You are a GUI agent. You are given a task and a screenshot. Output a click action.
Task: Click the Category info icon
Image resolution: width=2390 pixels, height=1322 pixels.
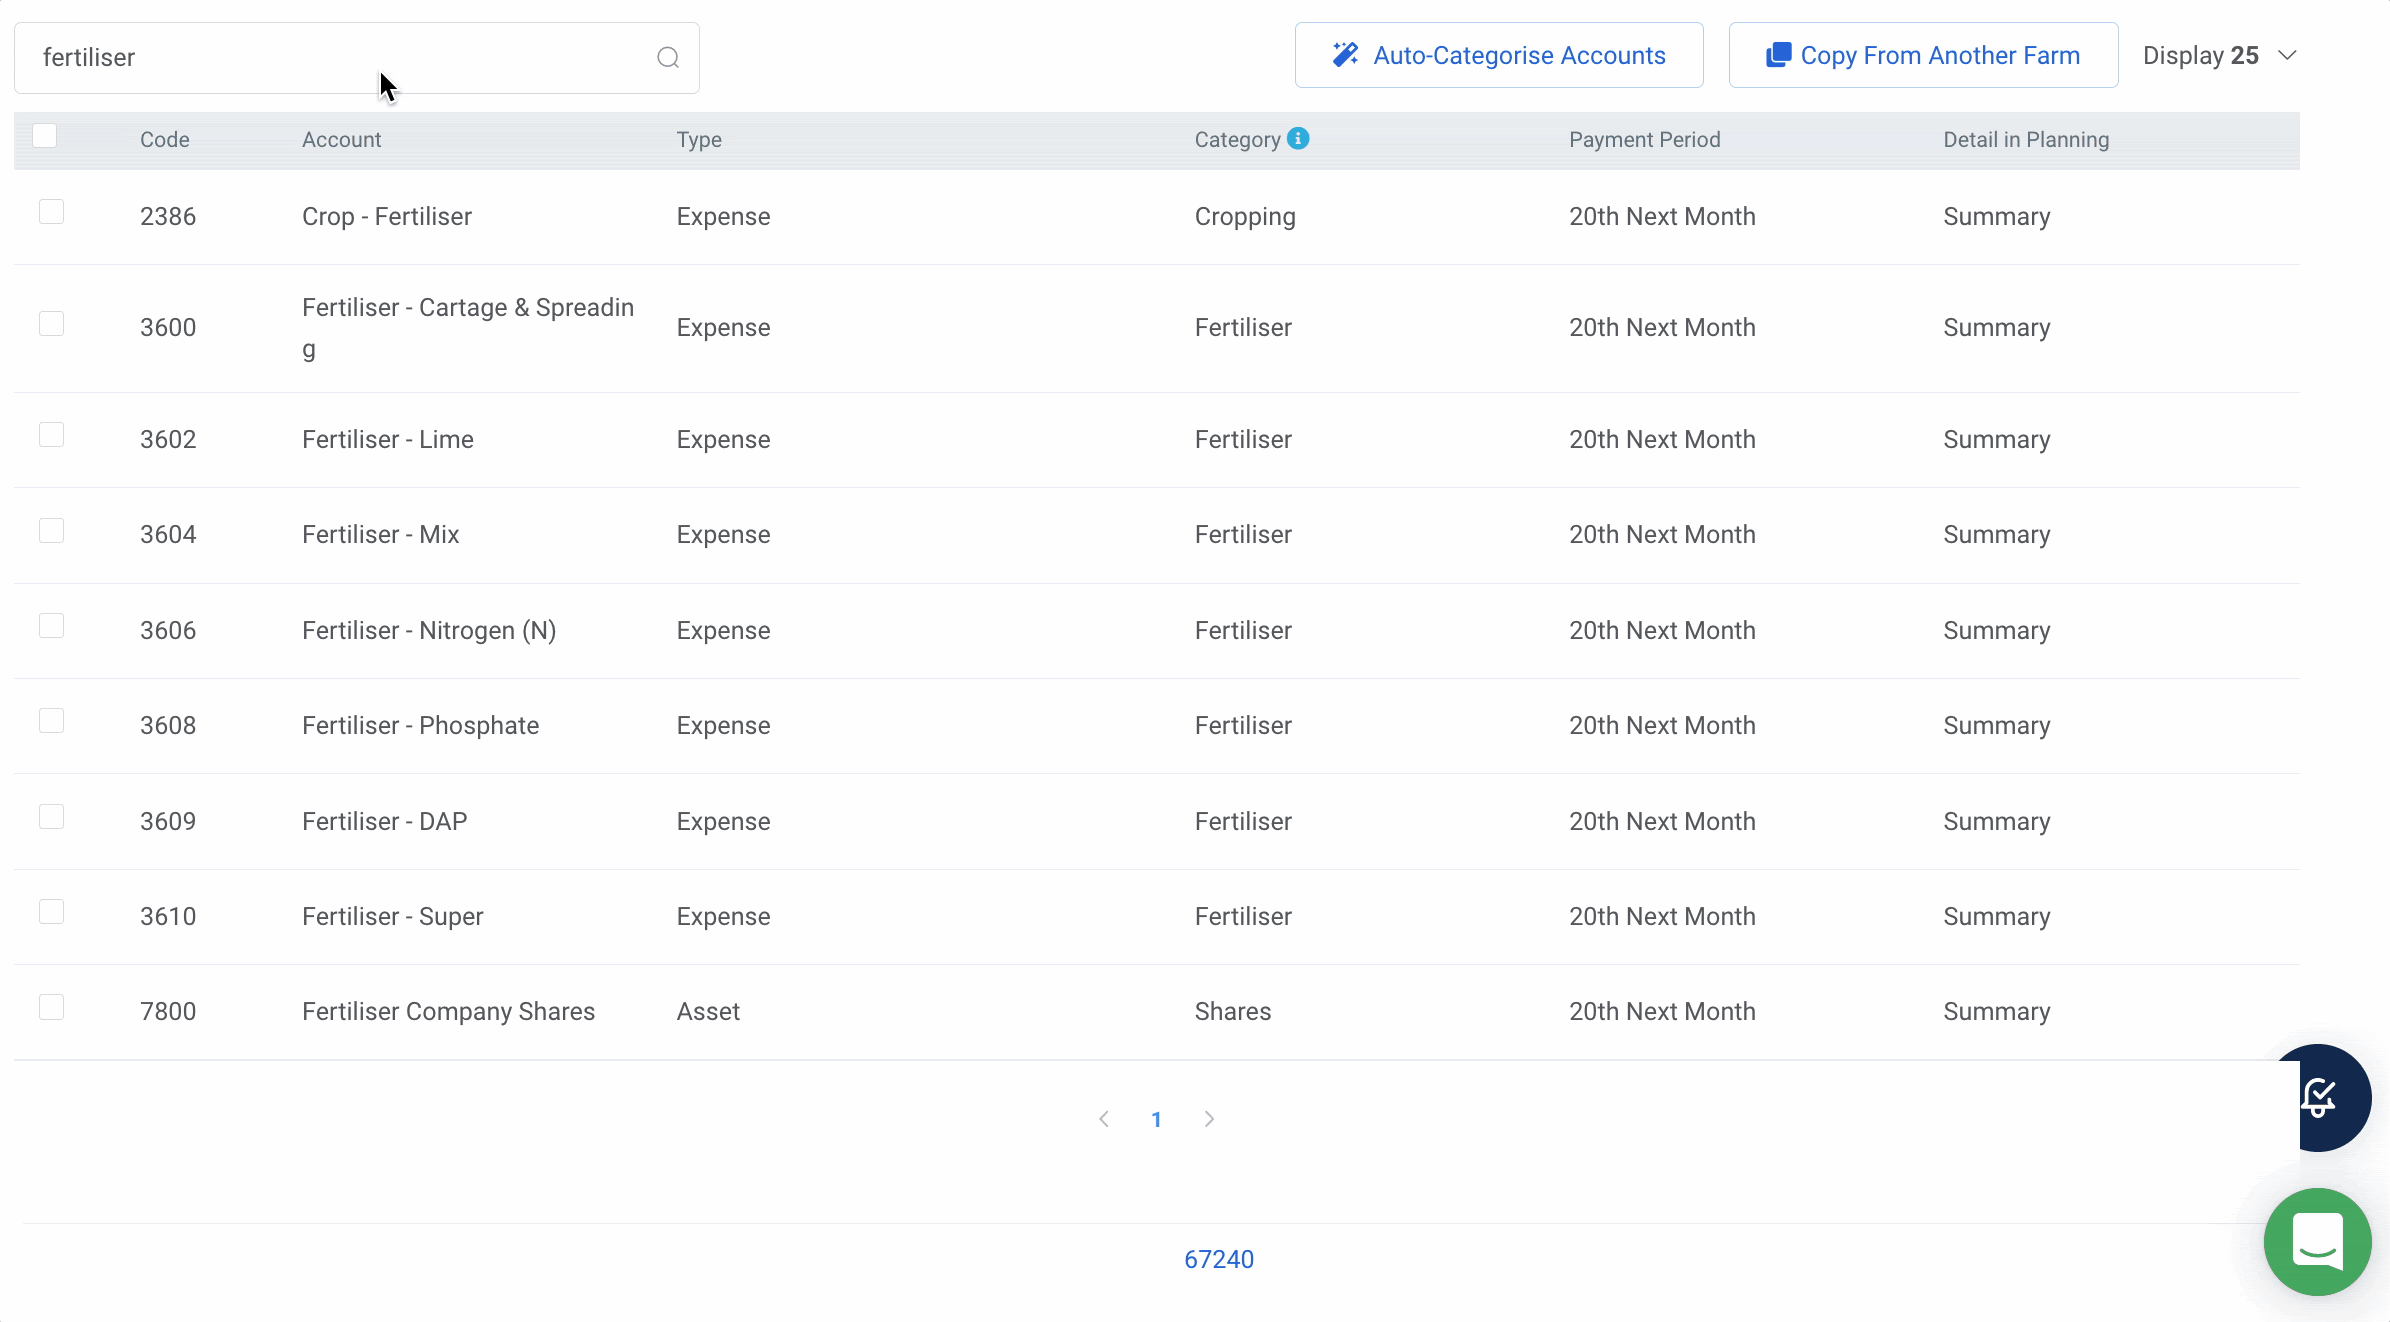pos(1298,138)
